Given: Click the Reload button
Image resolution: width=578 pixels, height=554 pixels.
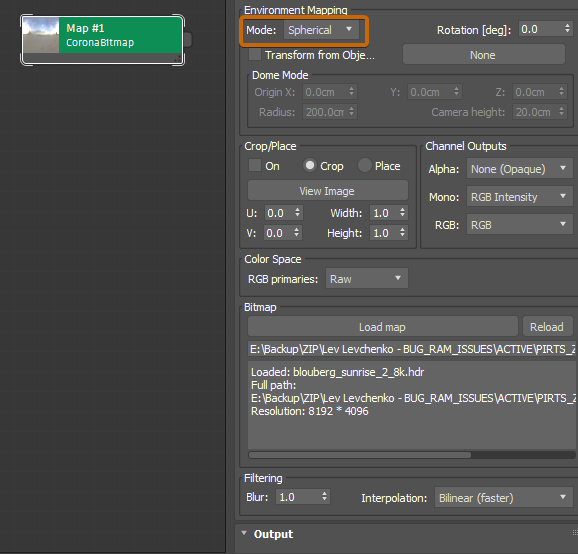Looking at the screenshot, I should 547,327.
